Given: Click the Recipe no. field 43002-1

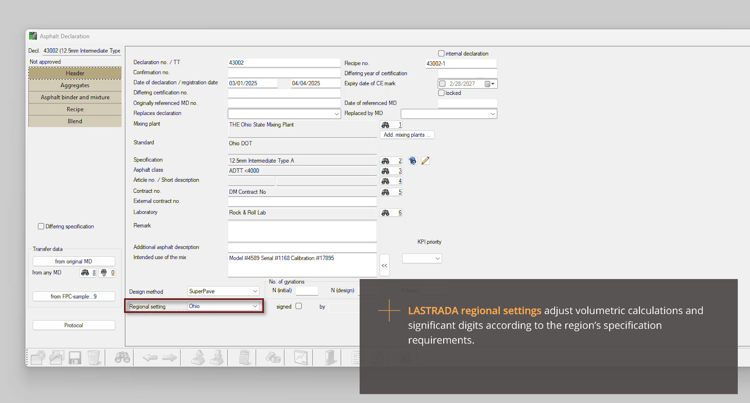Looking at the screenshot, I should coord(461,63).
